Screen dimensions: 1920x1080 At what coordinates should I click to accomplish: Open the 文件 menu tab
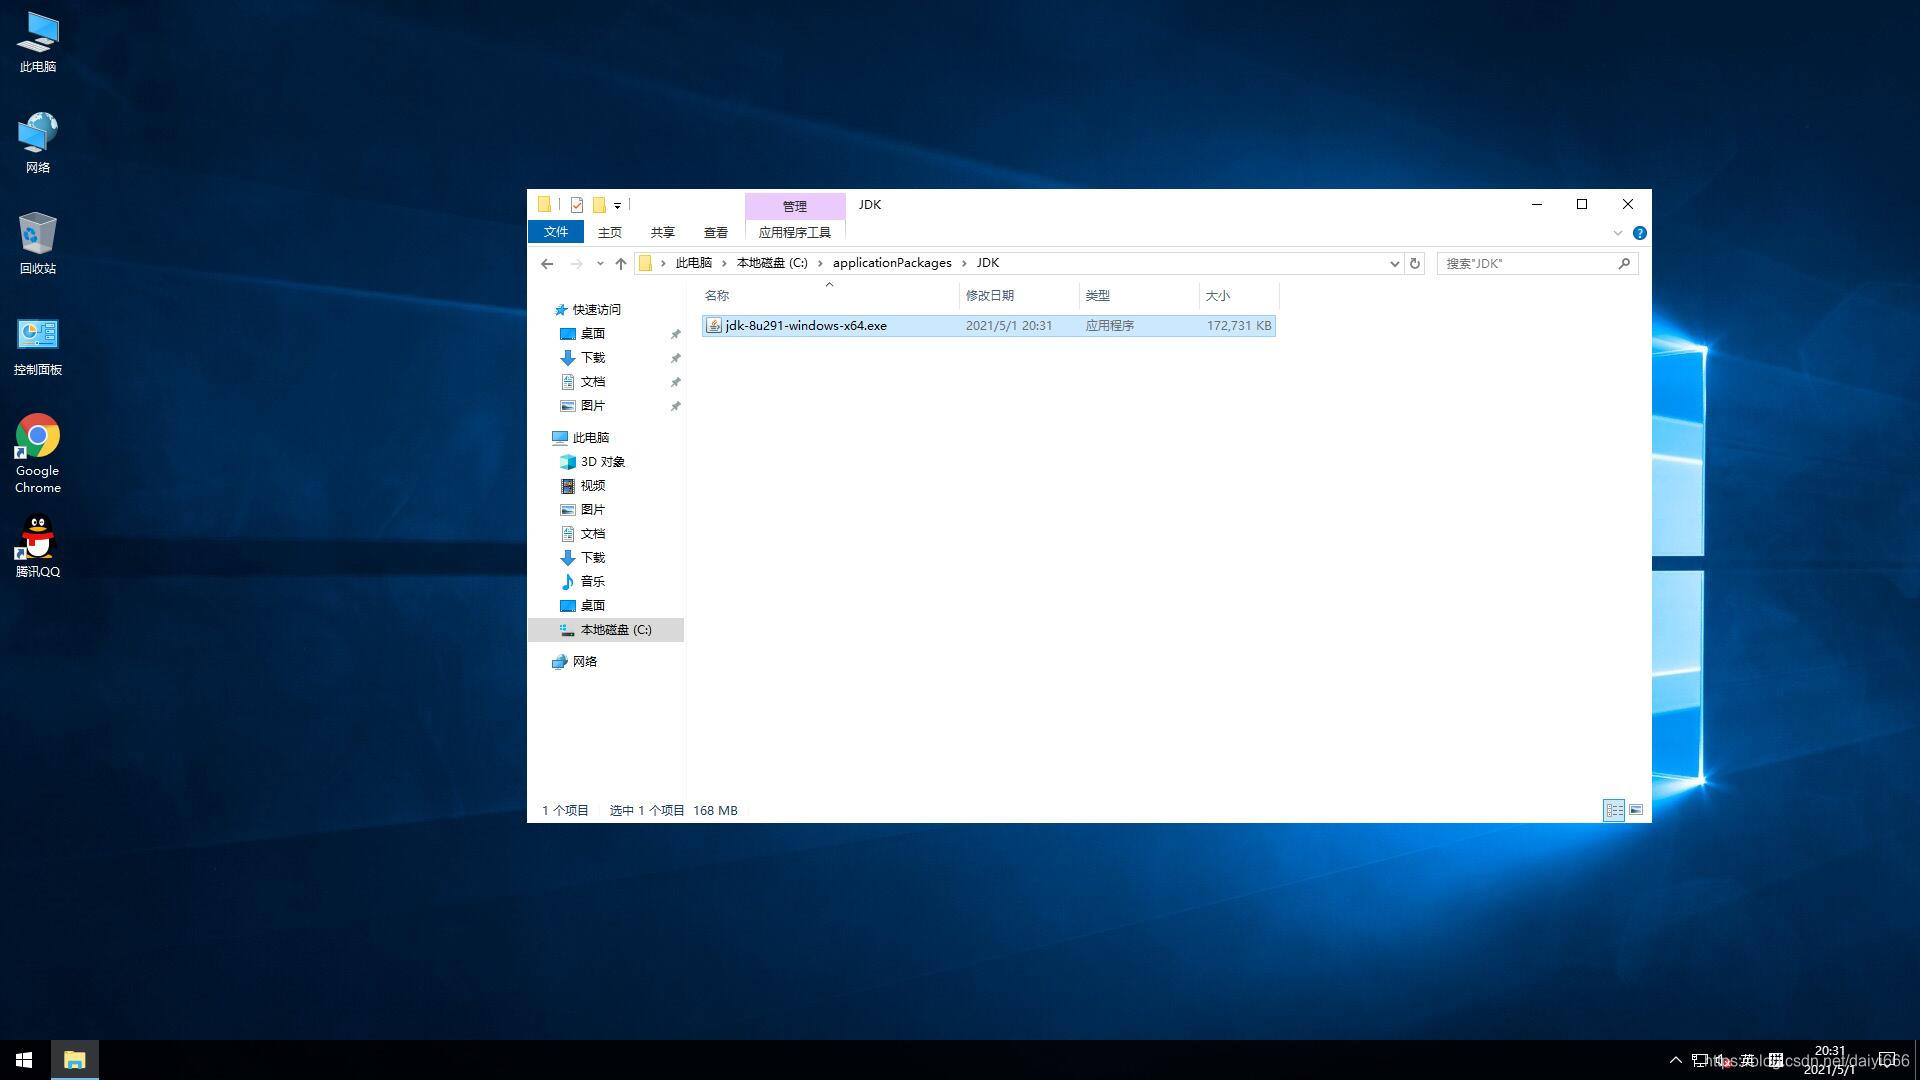coord(556,232)
